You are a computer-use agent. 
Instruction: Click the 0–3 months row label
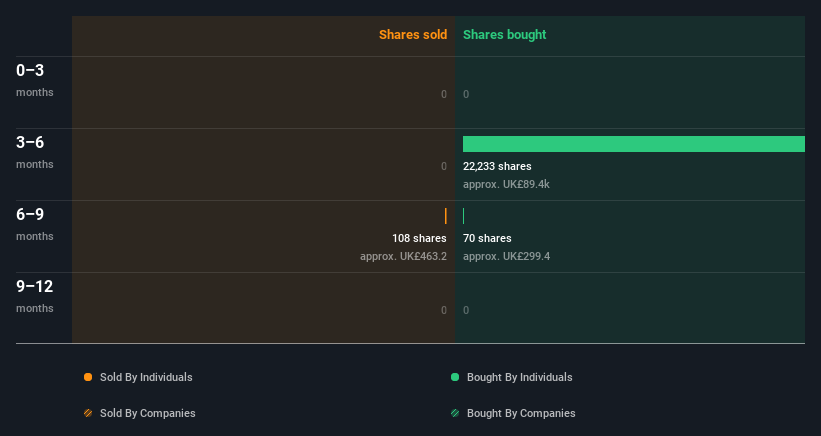pos(35,80)
